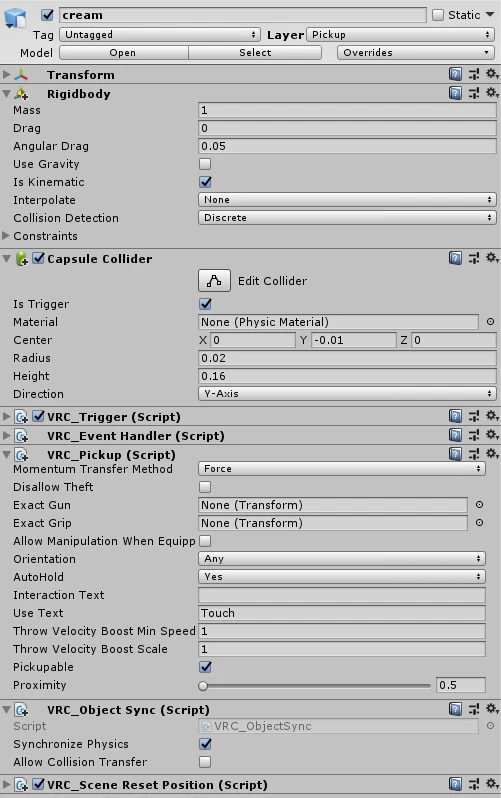The width and height of the screenshot is (501, 798).
Task: Expand the Constraints foldout
Action: 6,236
